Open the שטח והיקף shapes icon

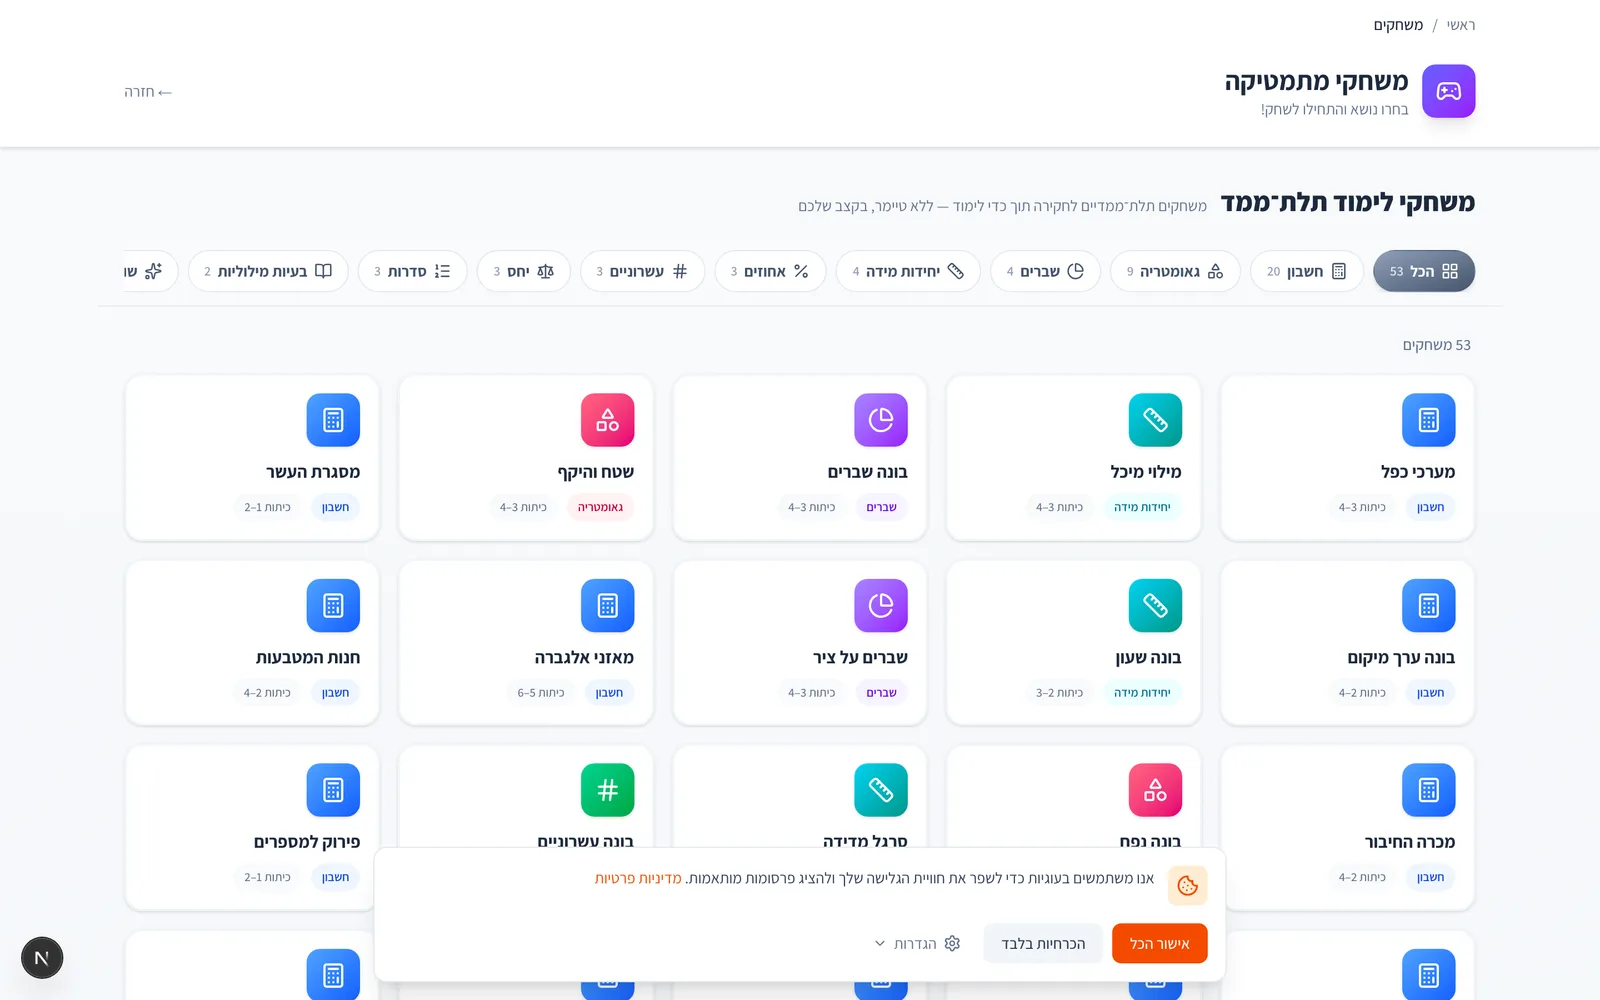coord(607,420)
